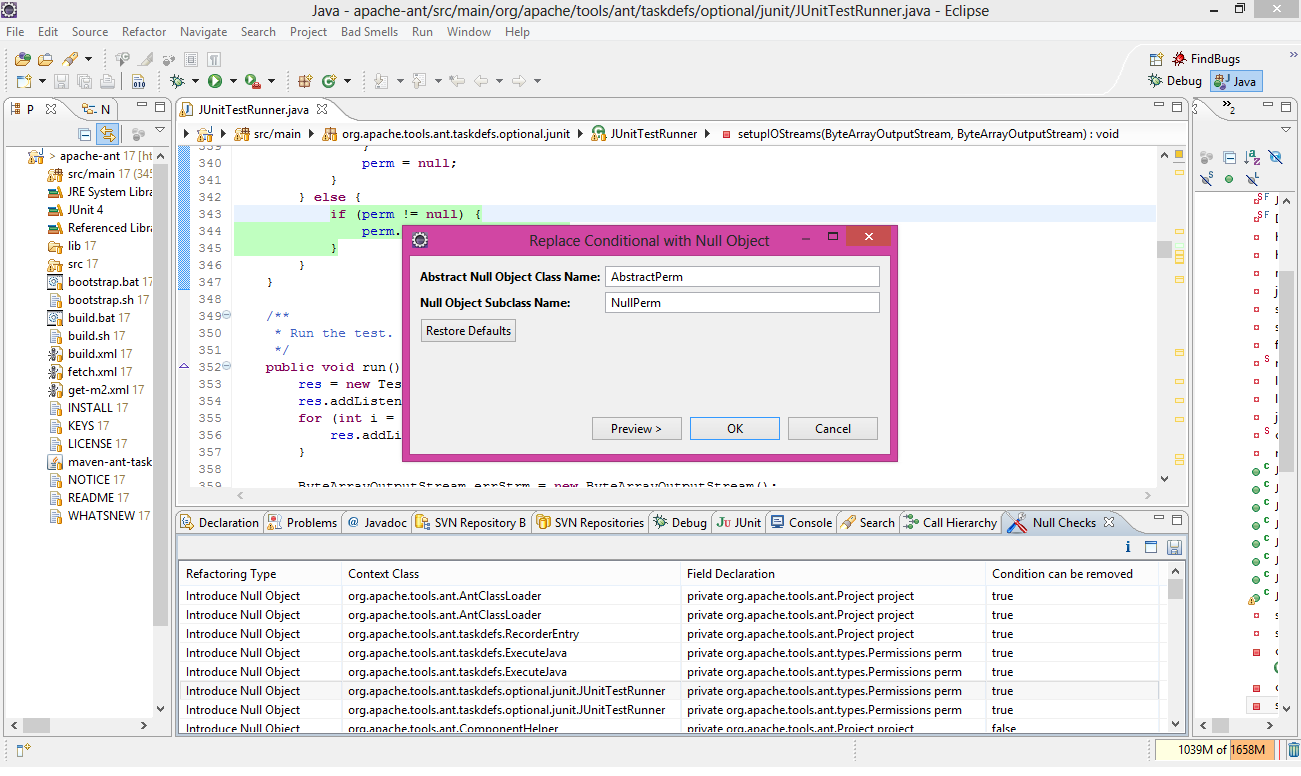Click the Show Whitespace Characters pilcrow icon

(x=214, y=59)
